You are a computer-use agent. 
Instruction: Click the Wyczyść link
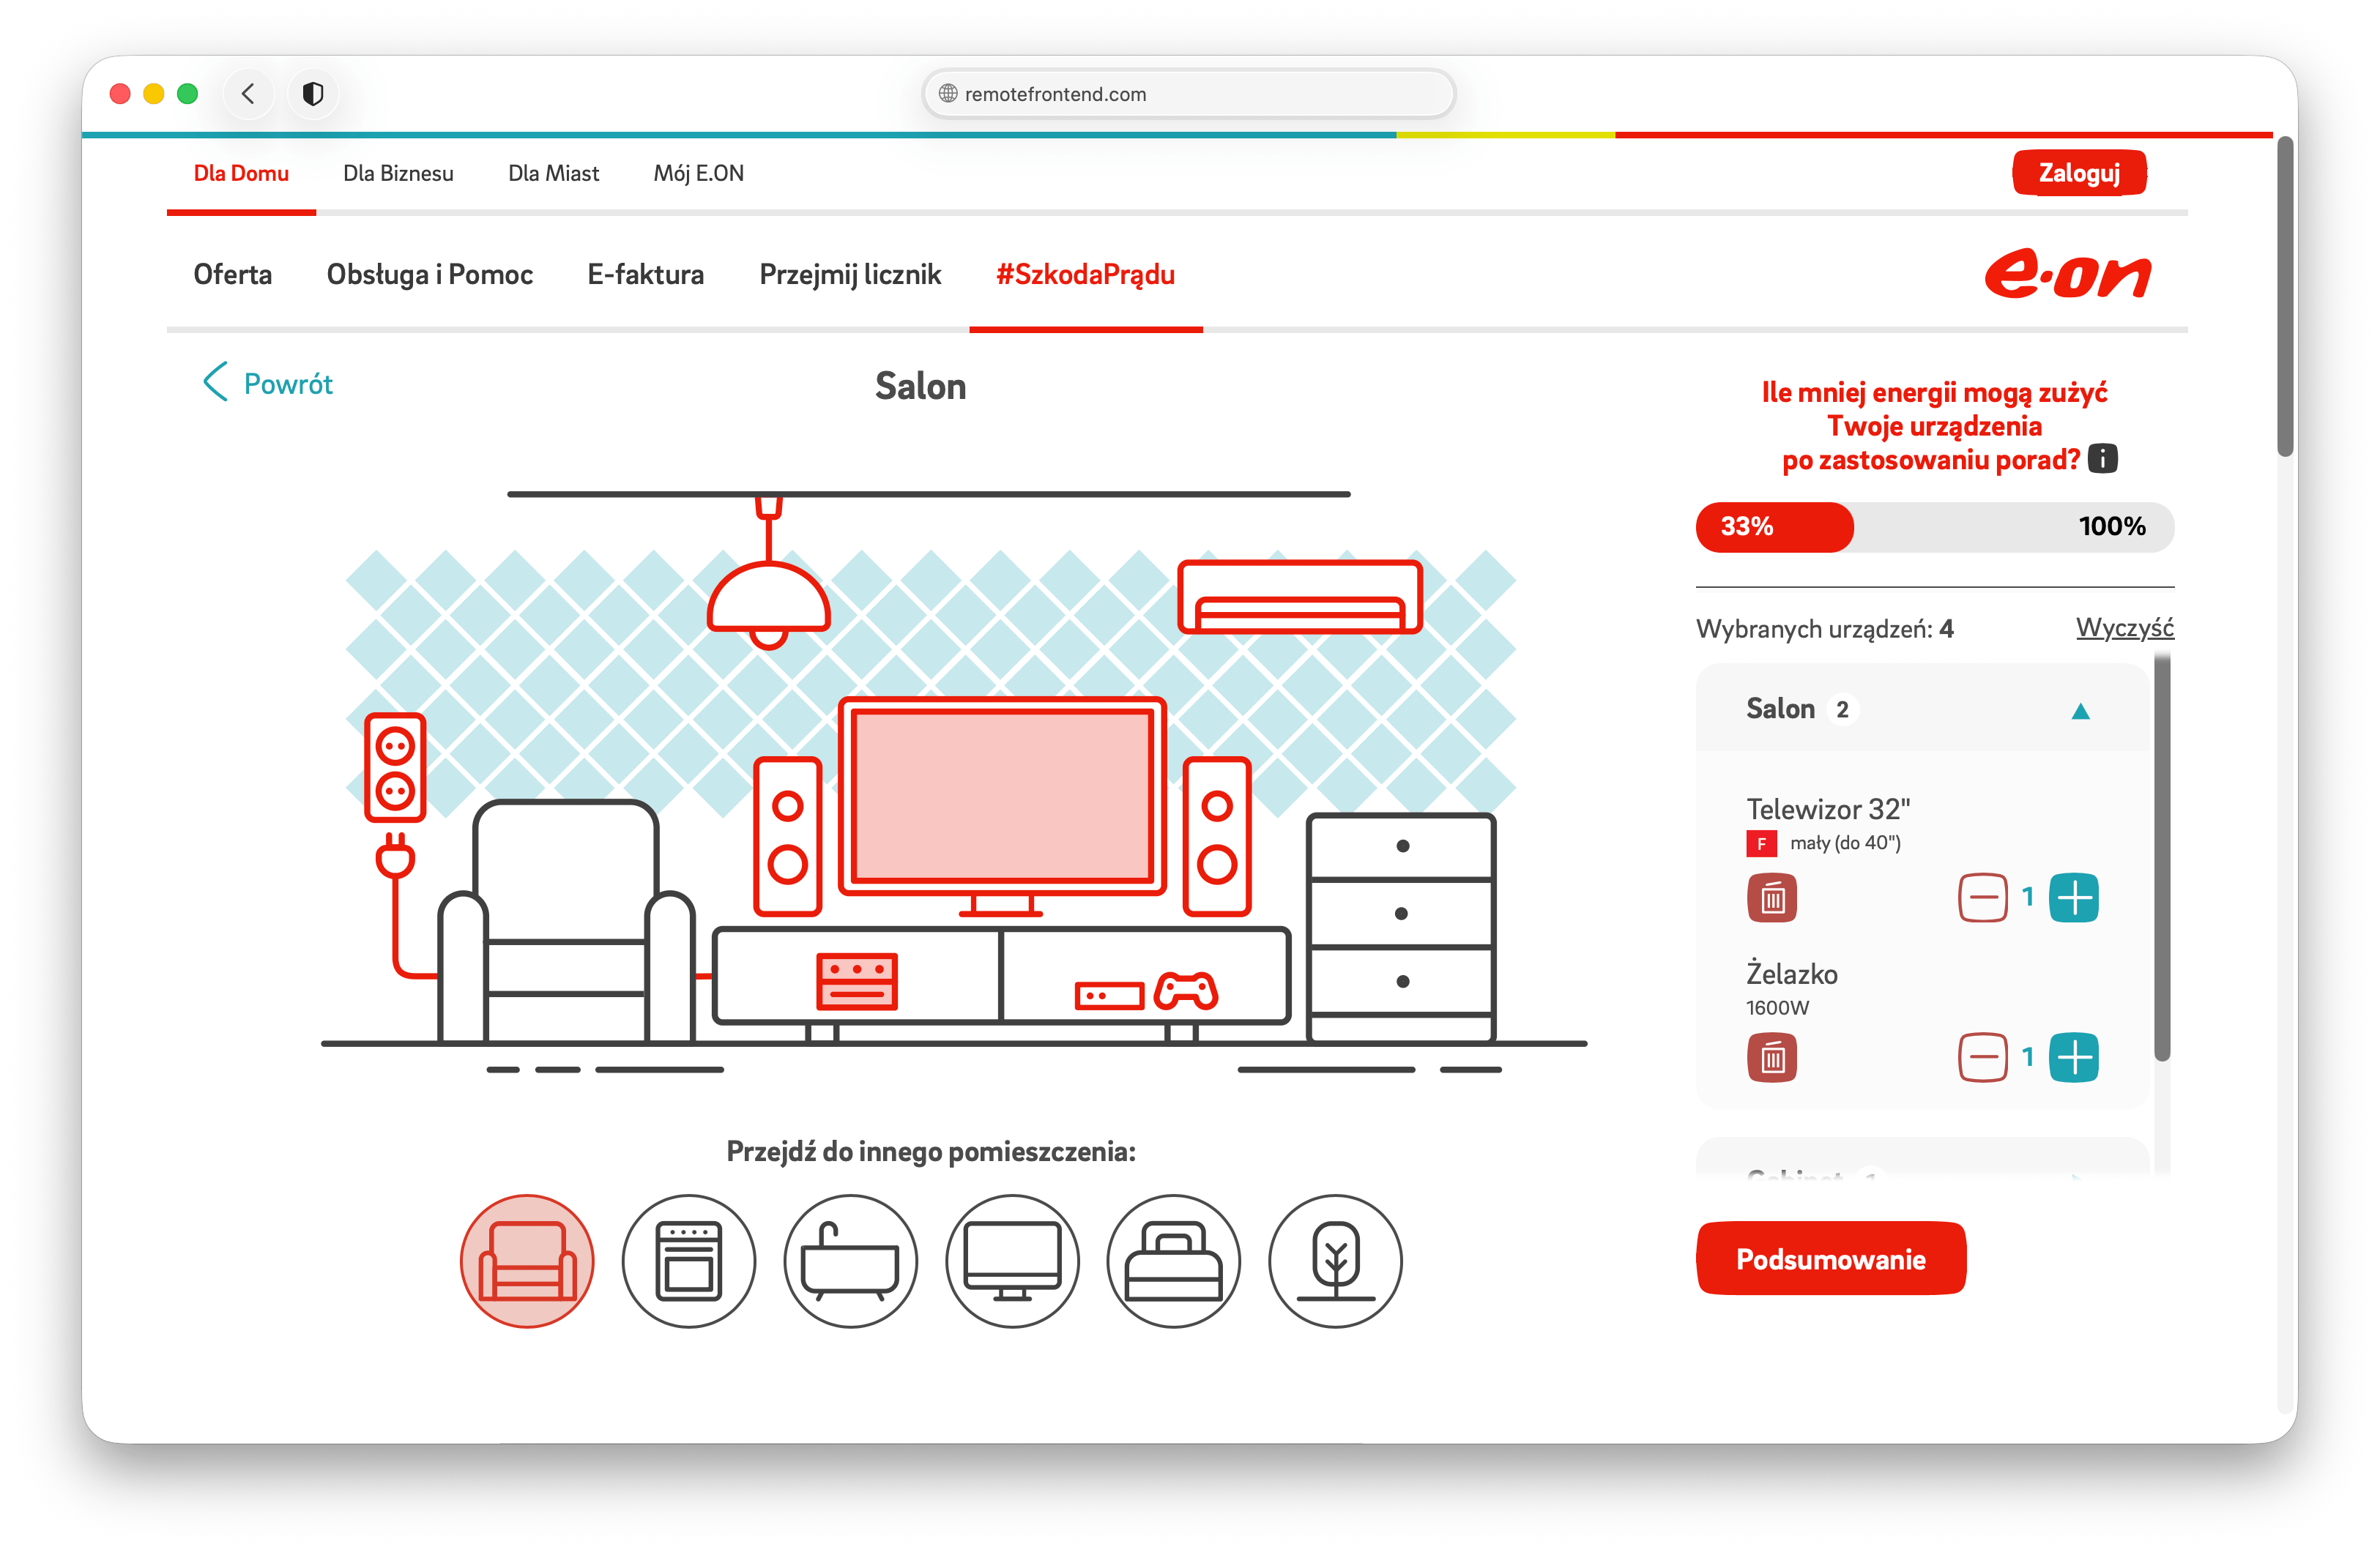[x=2124, y=628]
